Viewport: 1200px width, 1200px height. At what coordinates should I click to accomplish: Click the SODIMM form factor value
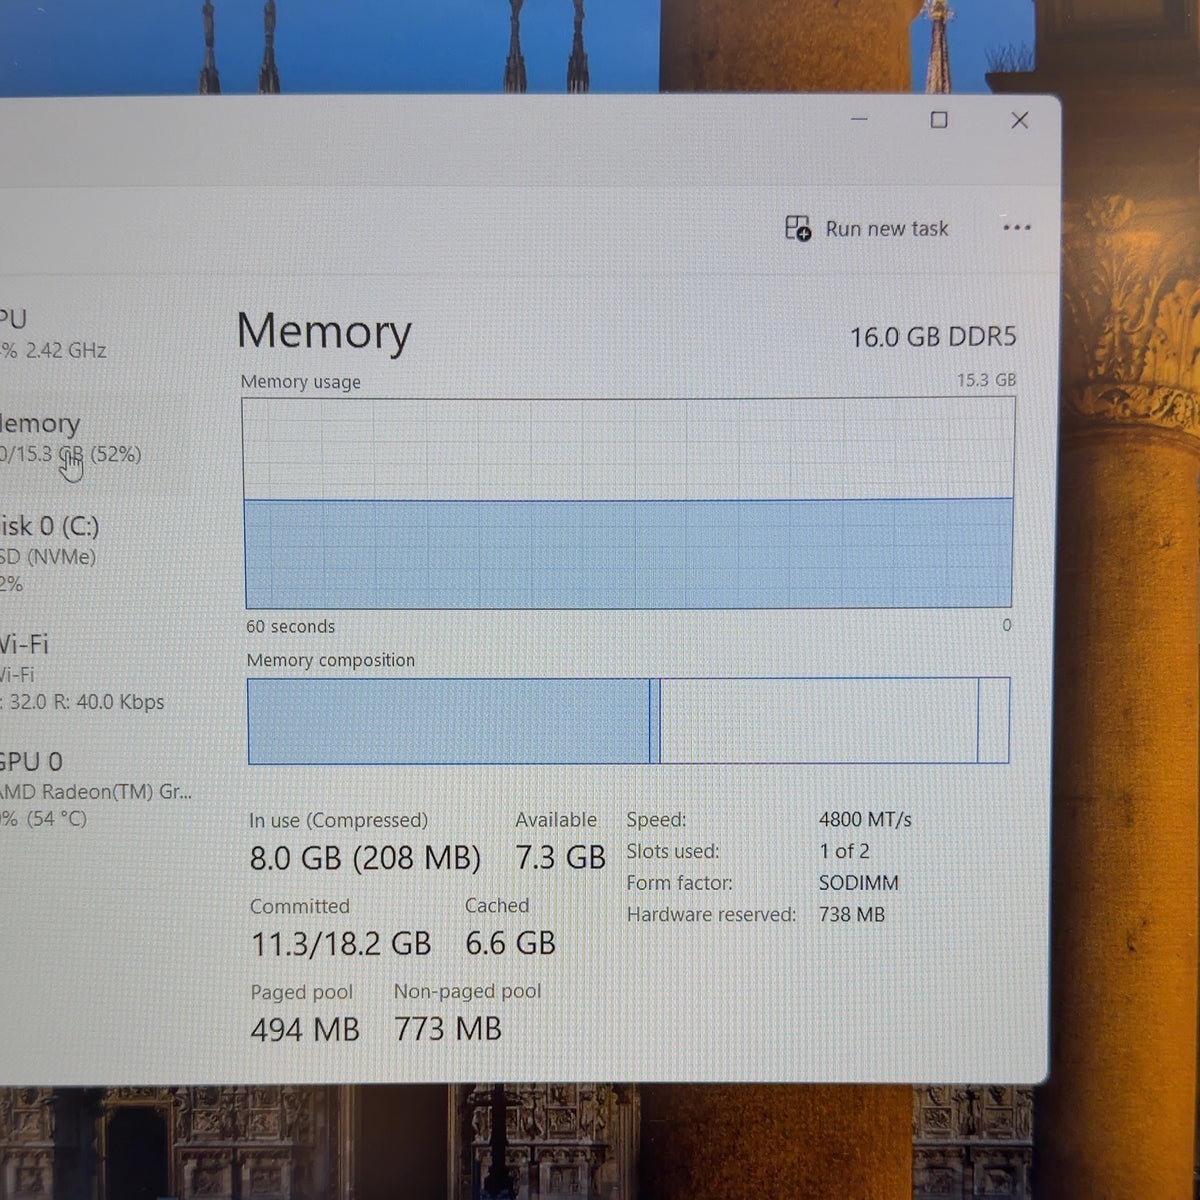pos(858,883)
